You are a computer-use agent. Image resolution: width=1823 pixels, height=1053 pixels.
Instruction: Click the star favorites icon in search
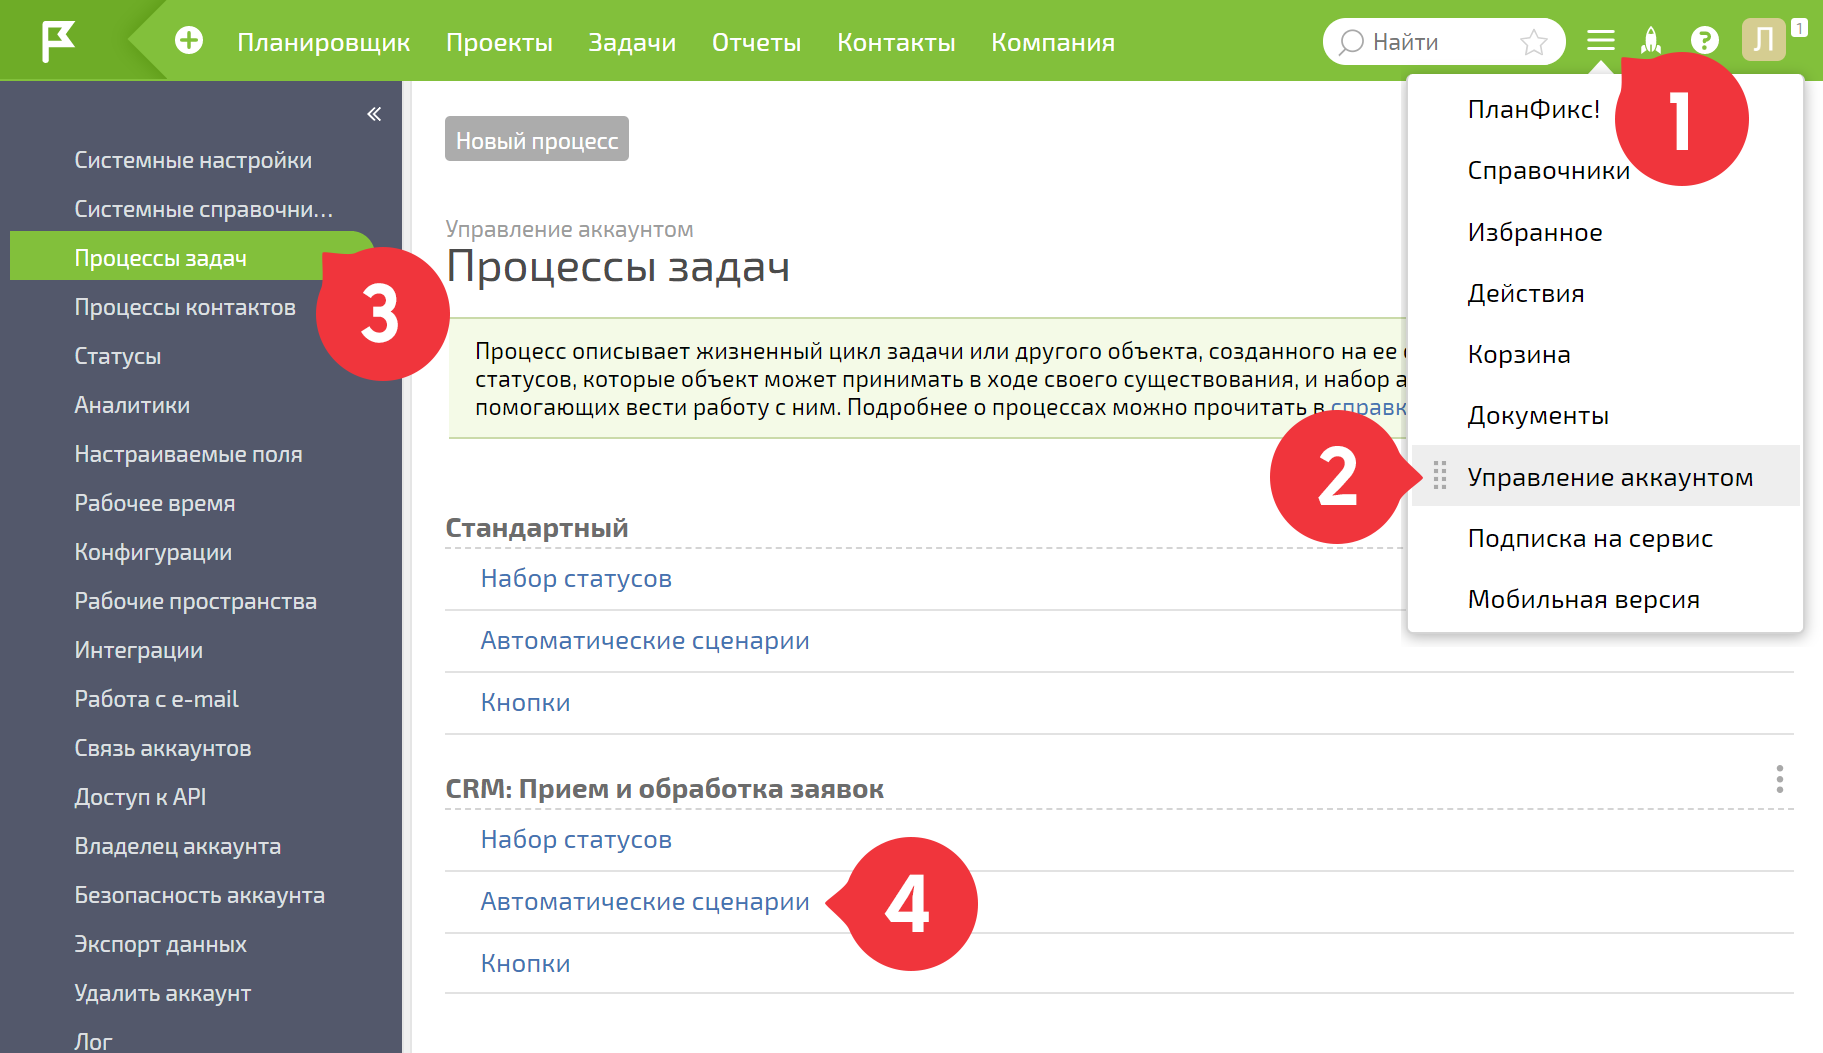(x=1533, y=42)
